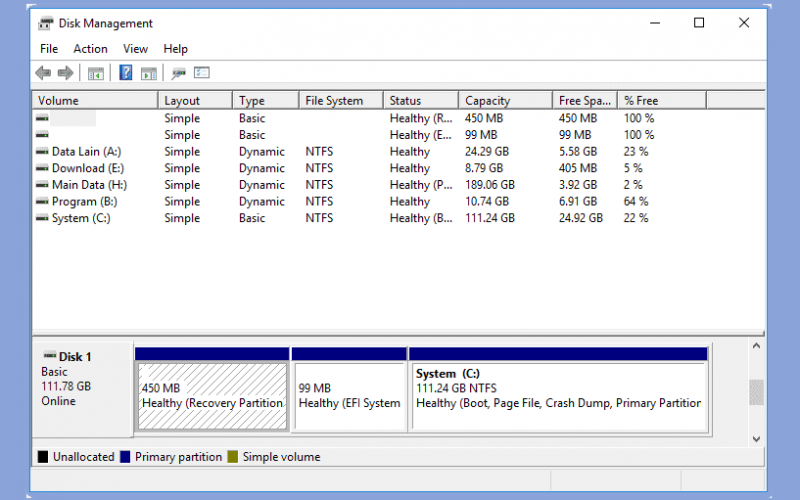Screen dimensions: 800x500
Task: Sort by the Volume column header
Action: [95, 101]
